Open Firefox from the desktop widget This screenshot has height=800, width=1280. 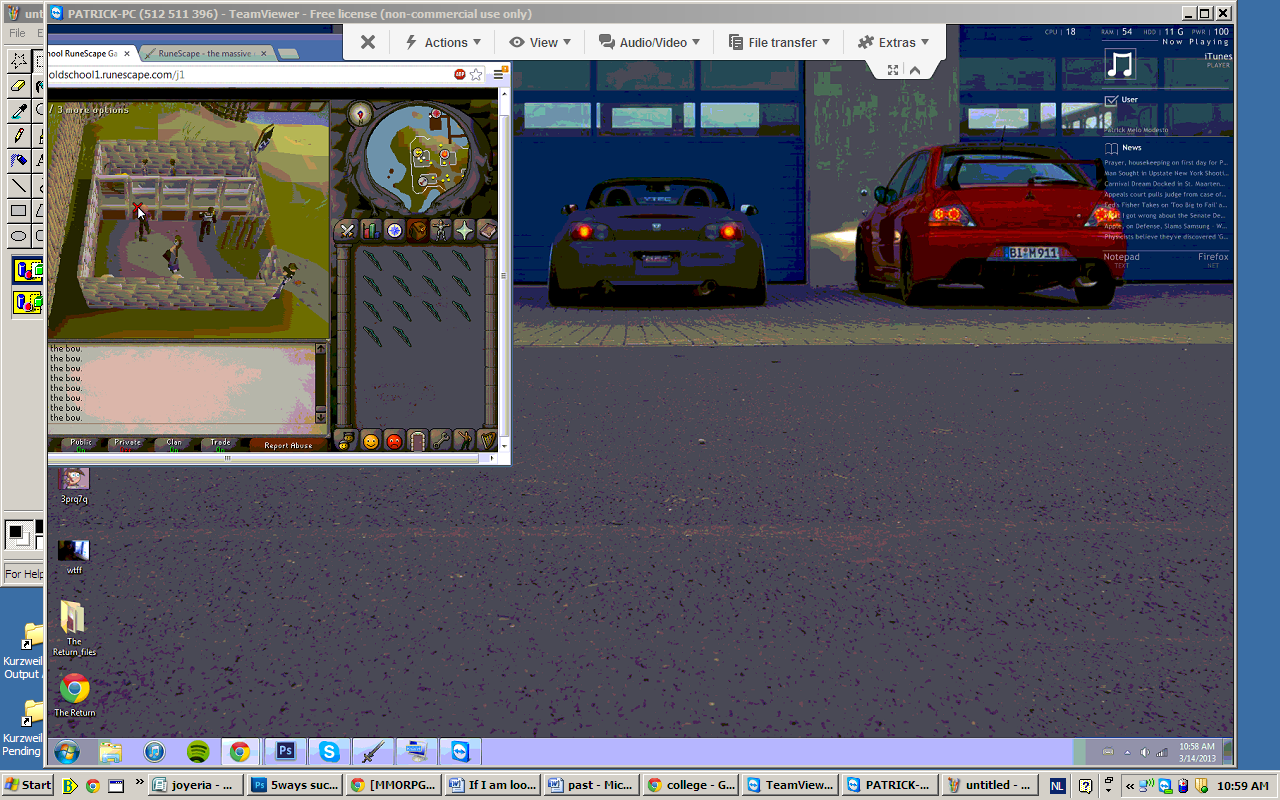point(1213,257)
